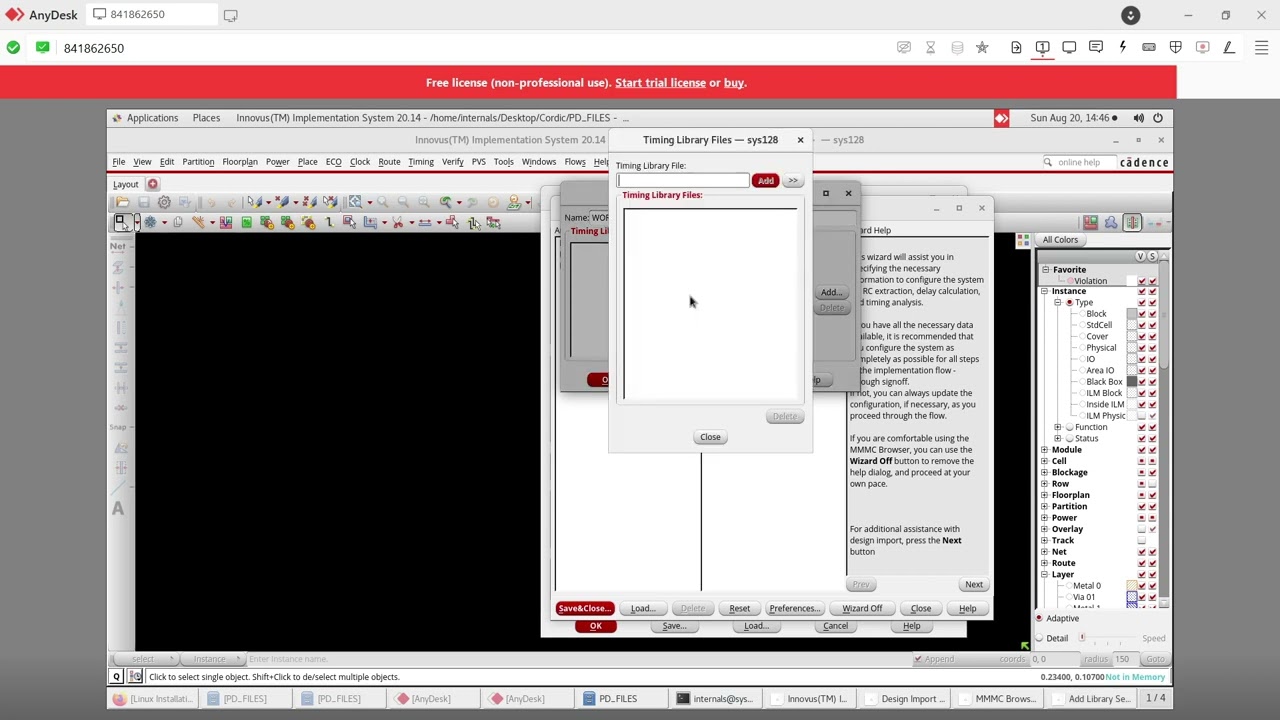Open the GNOME Applications menu

pos(152,118)
